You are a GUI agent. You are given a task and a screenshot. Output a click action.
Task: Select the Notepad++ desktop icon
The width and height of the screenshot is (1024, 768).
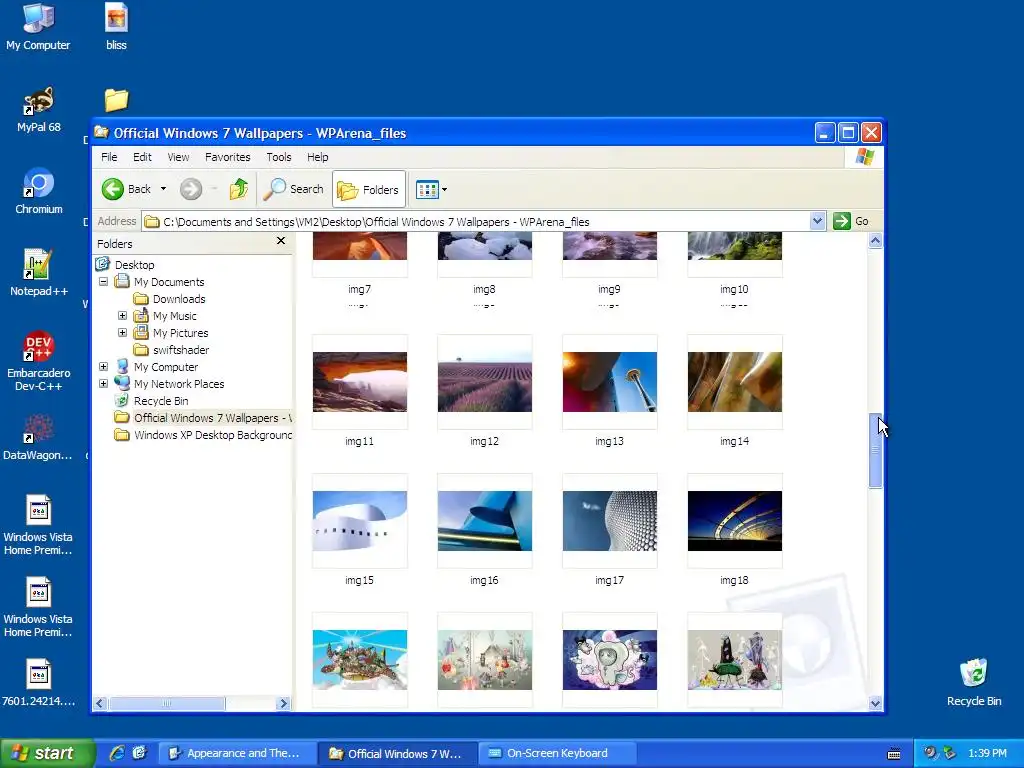[39, 274]
